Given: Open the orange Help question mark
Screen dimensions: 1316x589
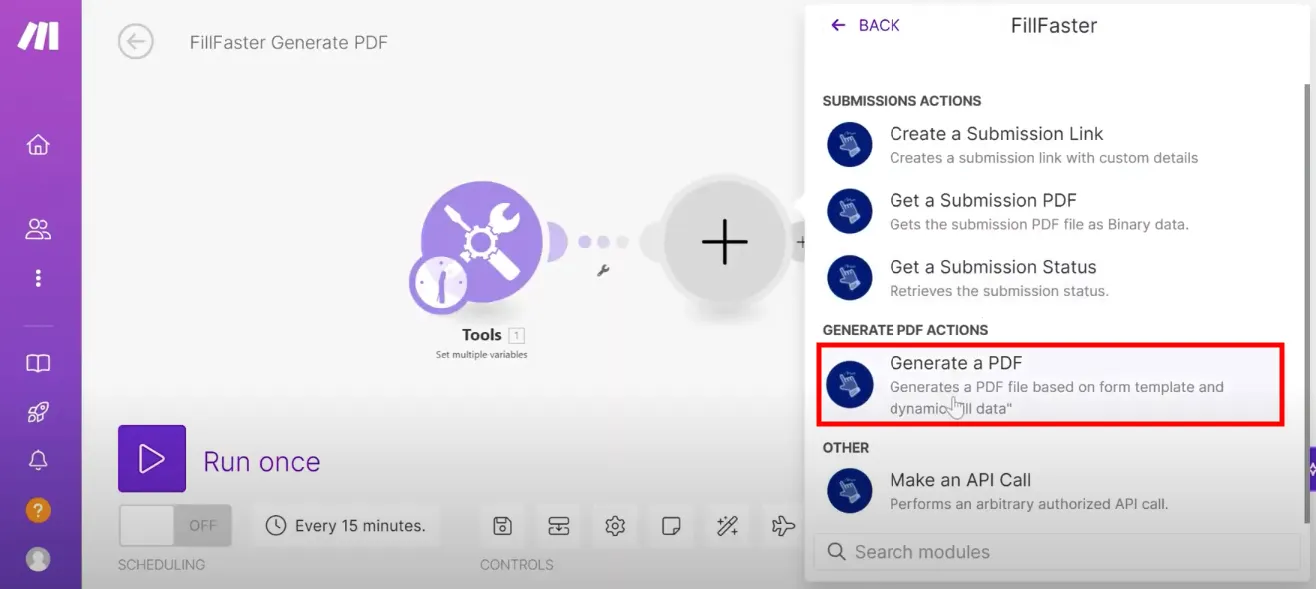Looking at the screenshot, I should [38, 509].
